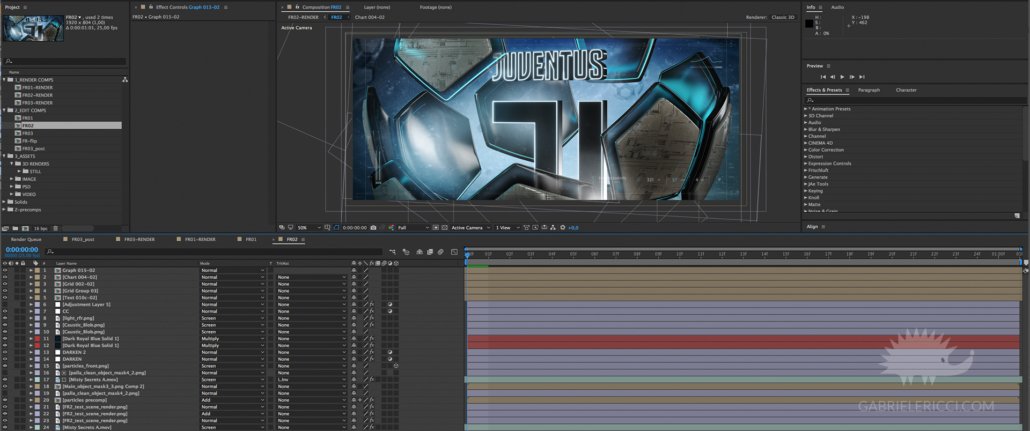Open the project flowchart icon

[125, 79]
